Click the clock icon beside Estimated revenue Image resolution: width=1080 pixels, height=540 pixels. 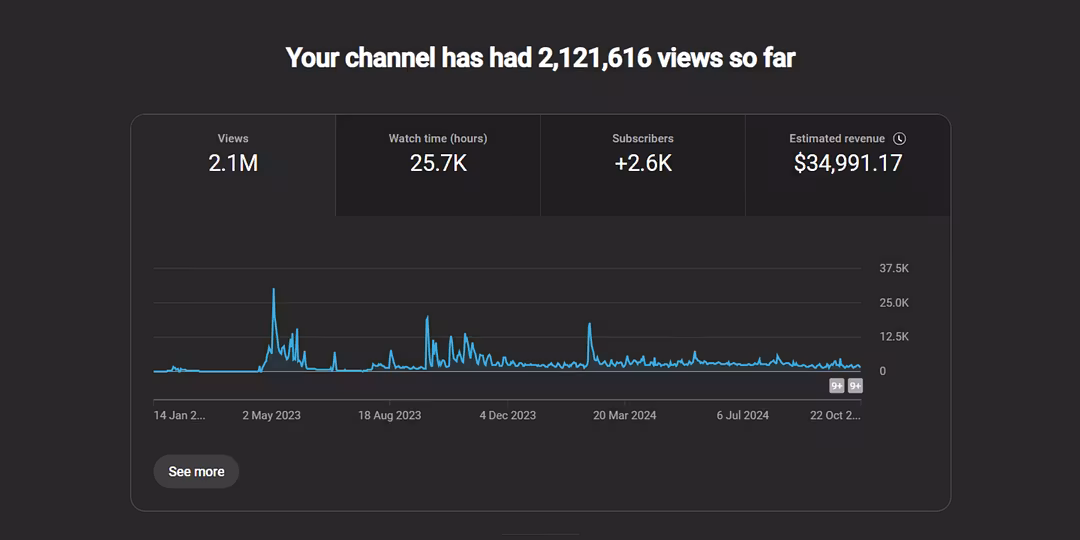coord(899,139)
